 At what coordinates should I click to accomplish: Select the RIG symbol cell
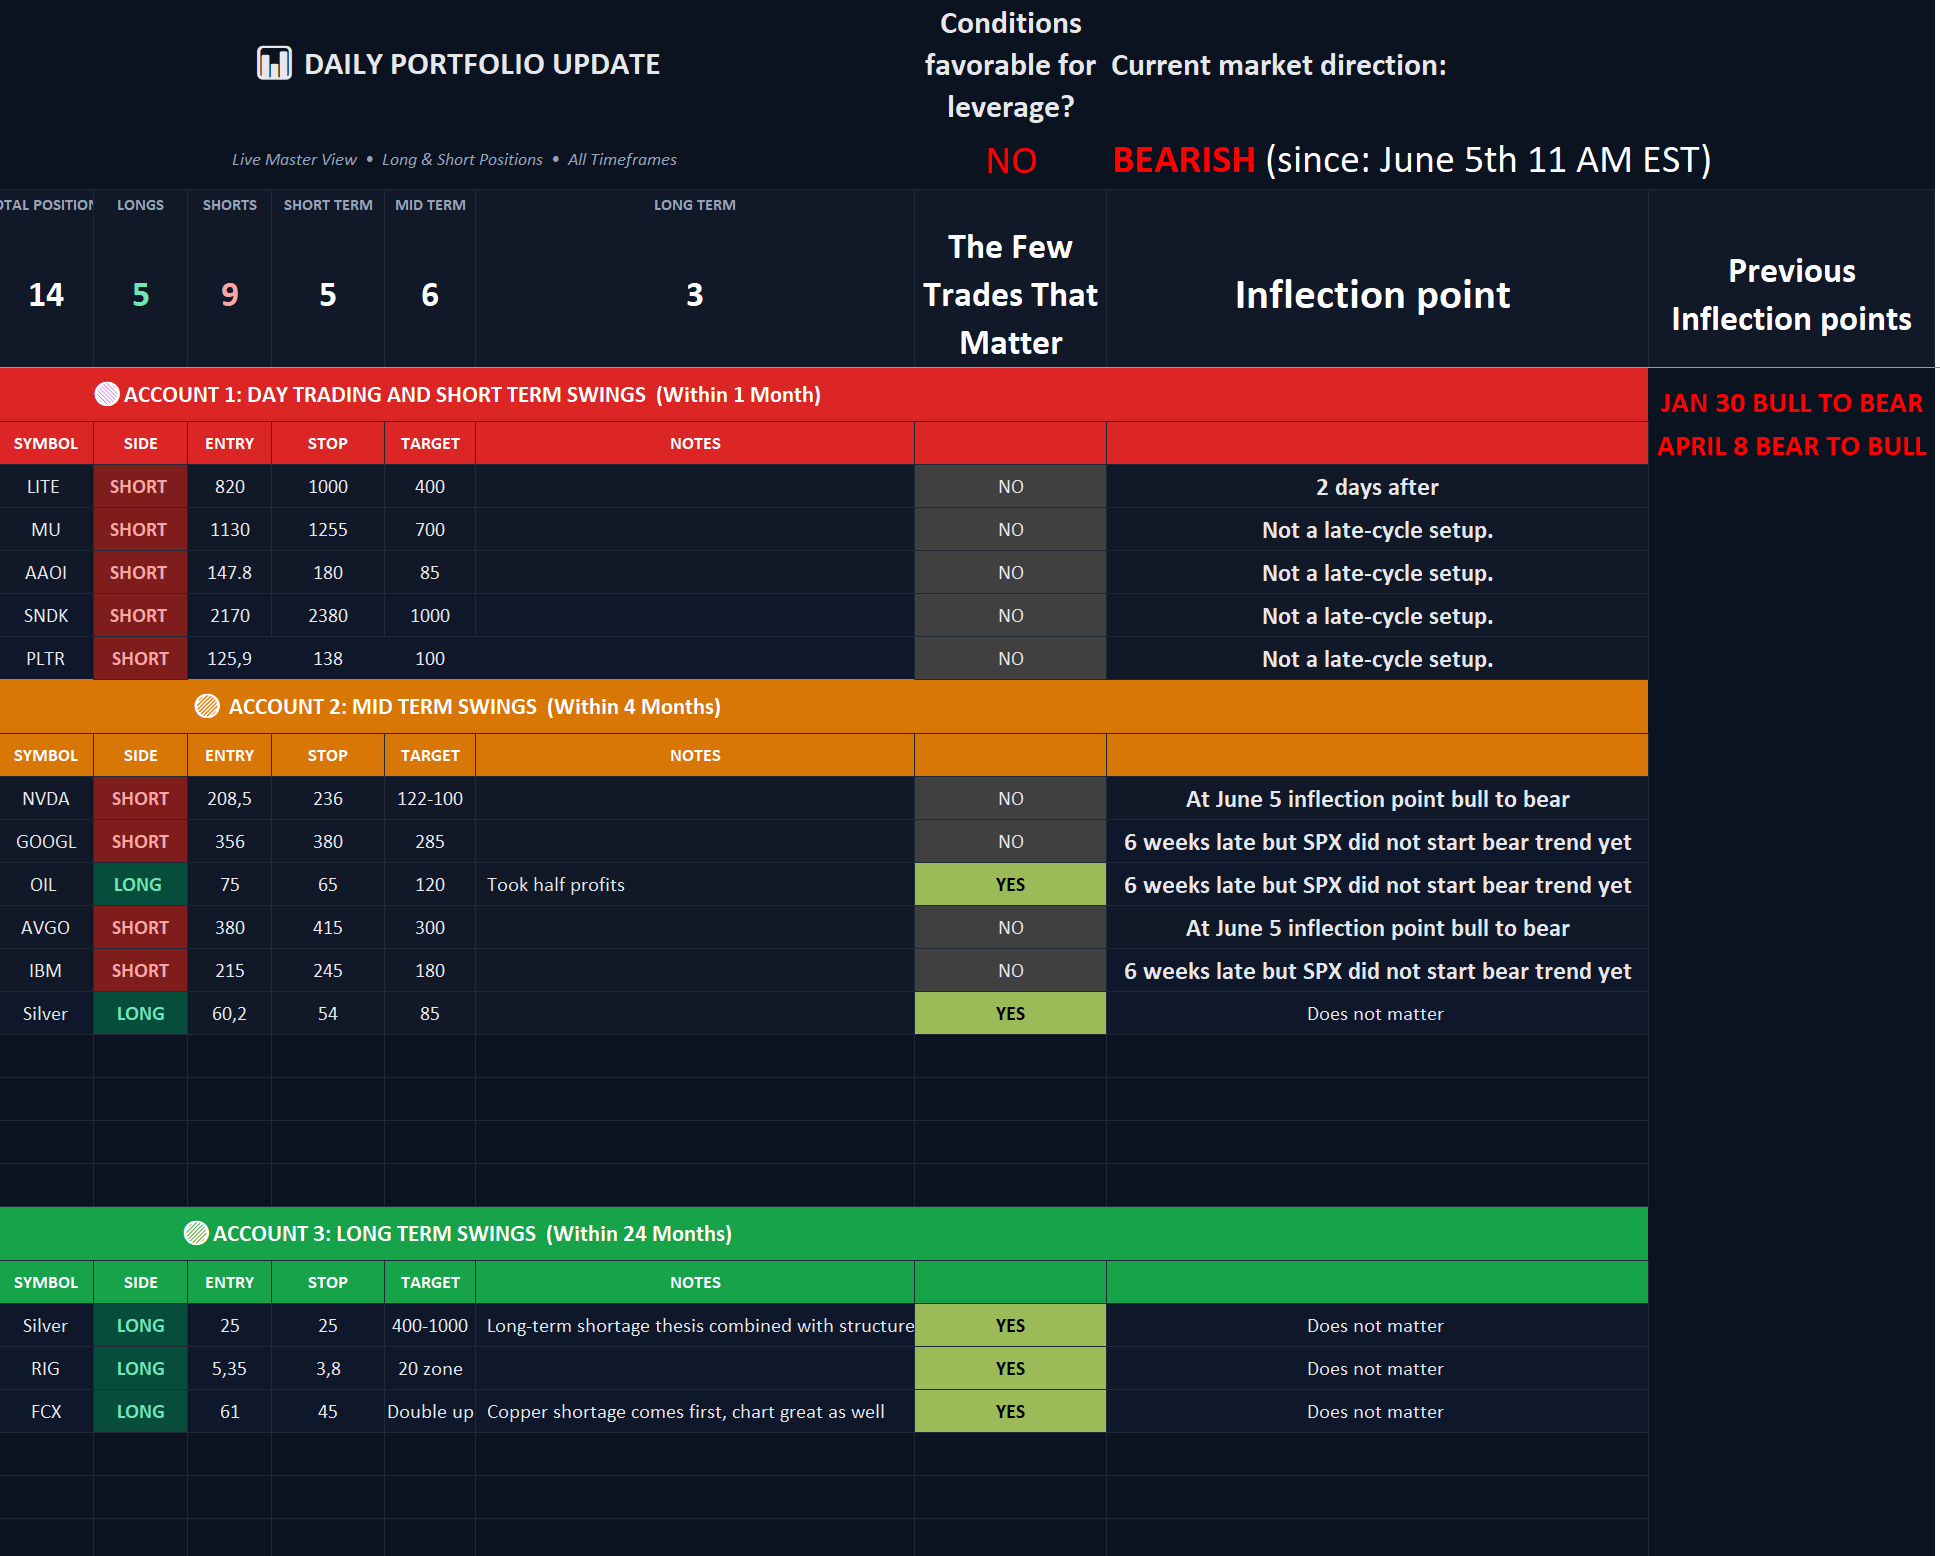tap(46, 1368)
